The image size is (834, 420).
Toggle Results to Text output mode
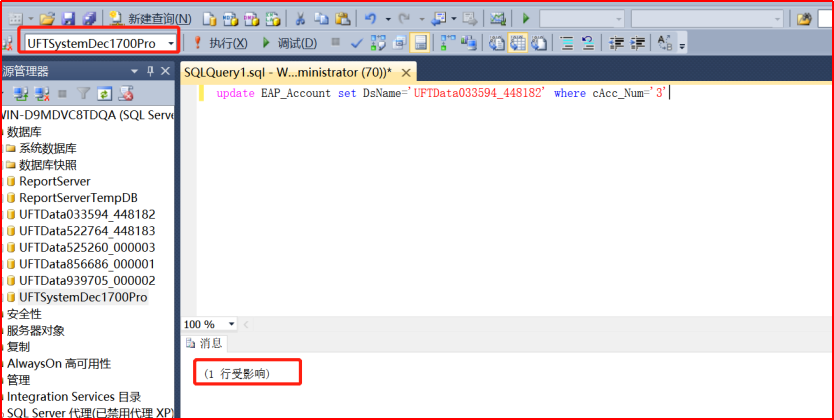pyautogui.click(x=496, y=43)
